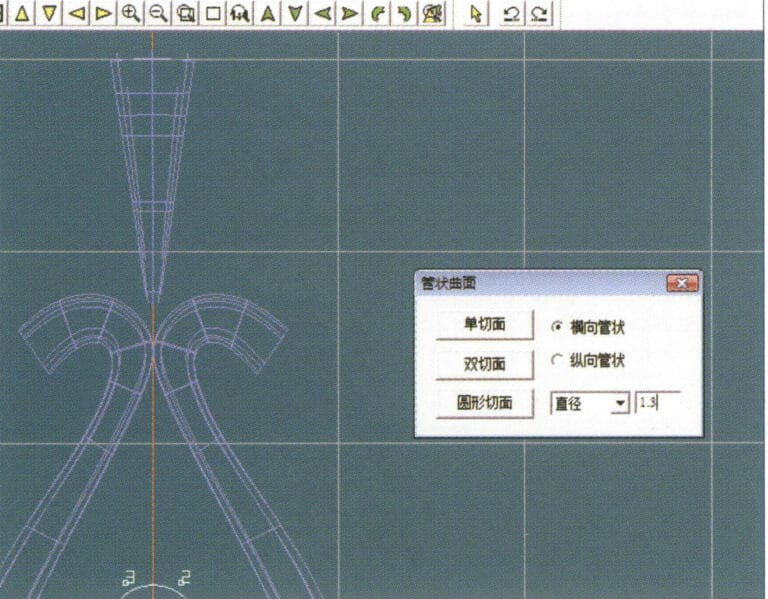Select the yellow pointer selection tool
Viewport: 768px width, 599px height.
pos(475,13)
